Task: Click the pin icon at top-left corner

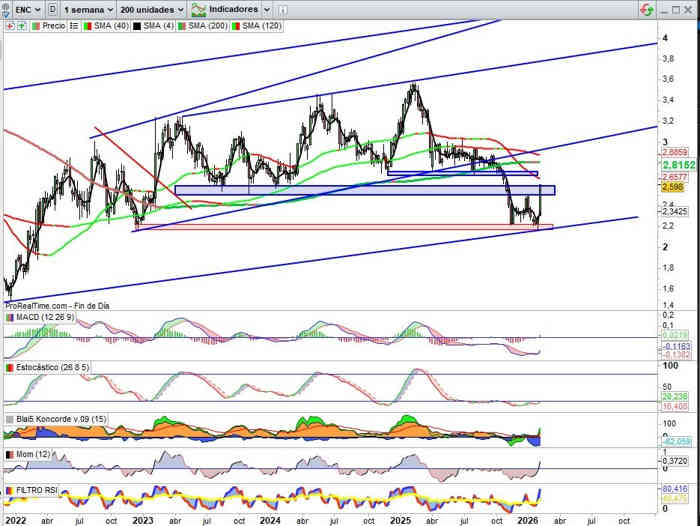Action: tap(7, 9)
